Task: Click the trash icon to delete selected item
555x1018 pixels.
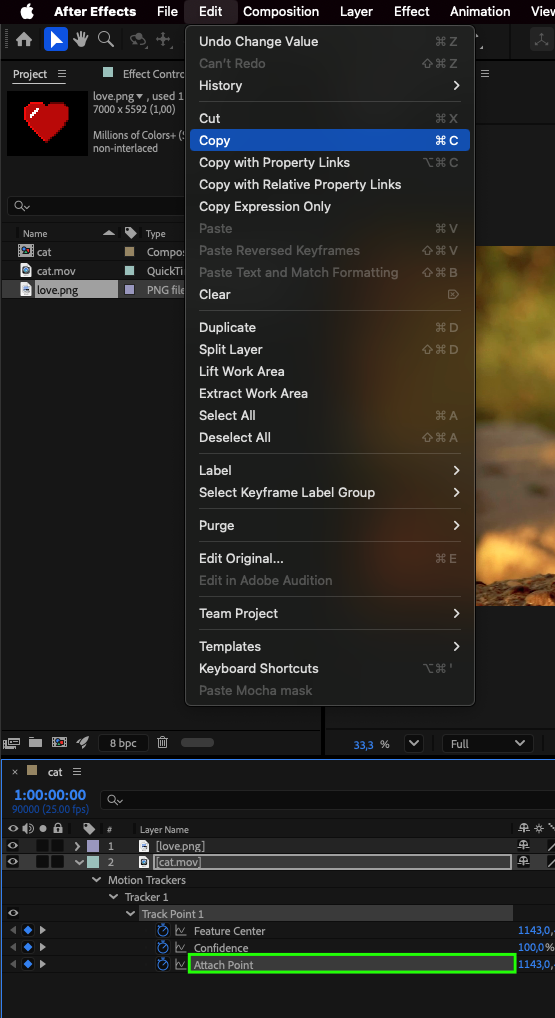Action: pos(163,742)
